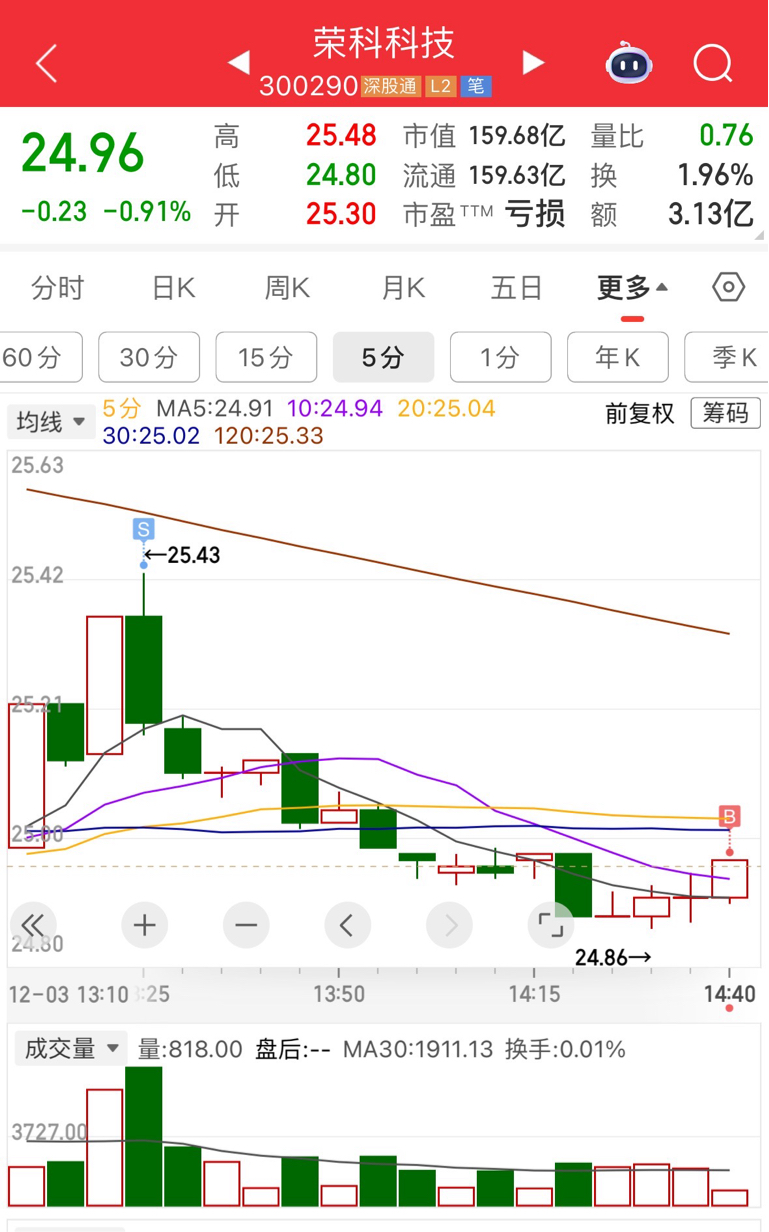
Task: Tap the 深股通 badge
Action: coord(391,87)
